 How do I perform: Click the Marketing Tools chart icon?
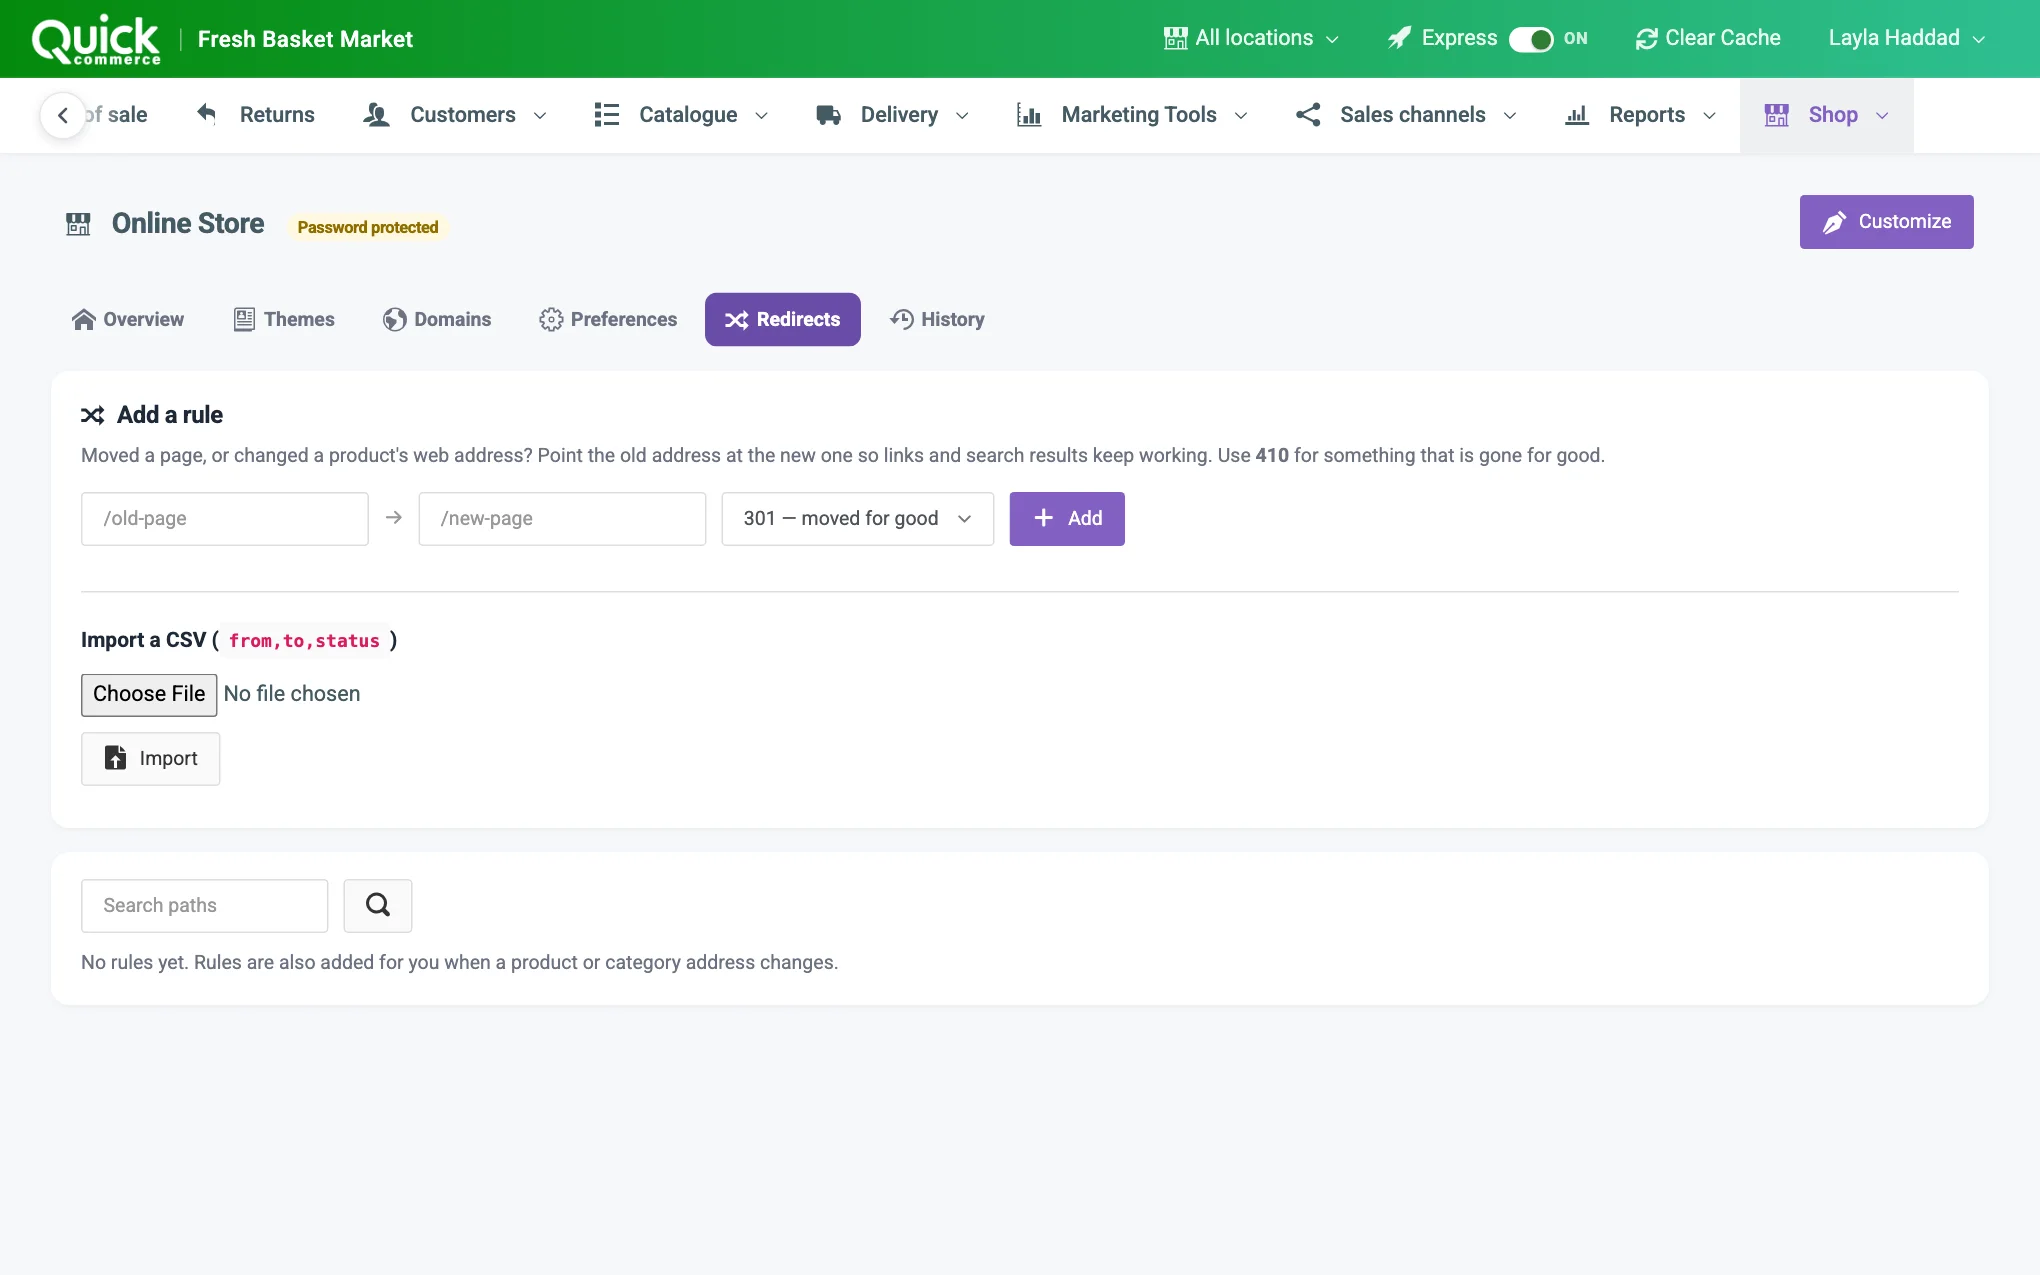pyautogui.click(x=1029, y=114)
